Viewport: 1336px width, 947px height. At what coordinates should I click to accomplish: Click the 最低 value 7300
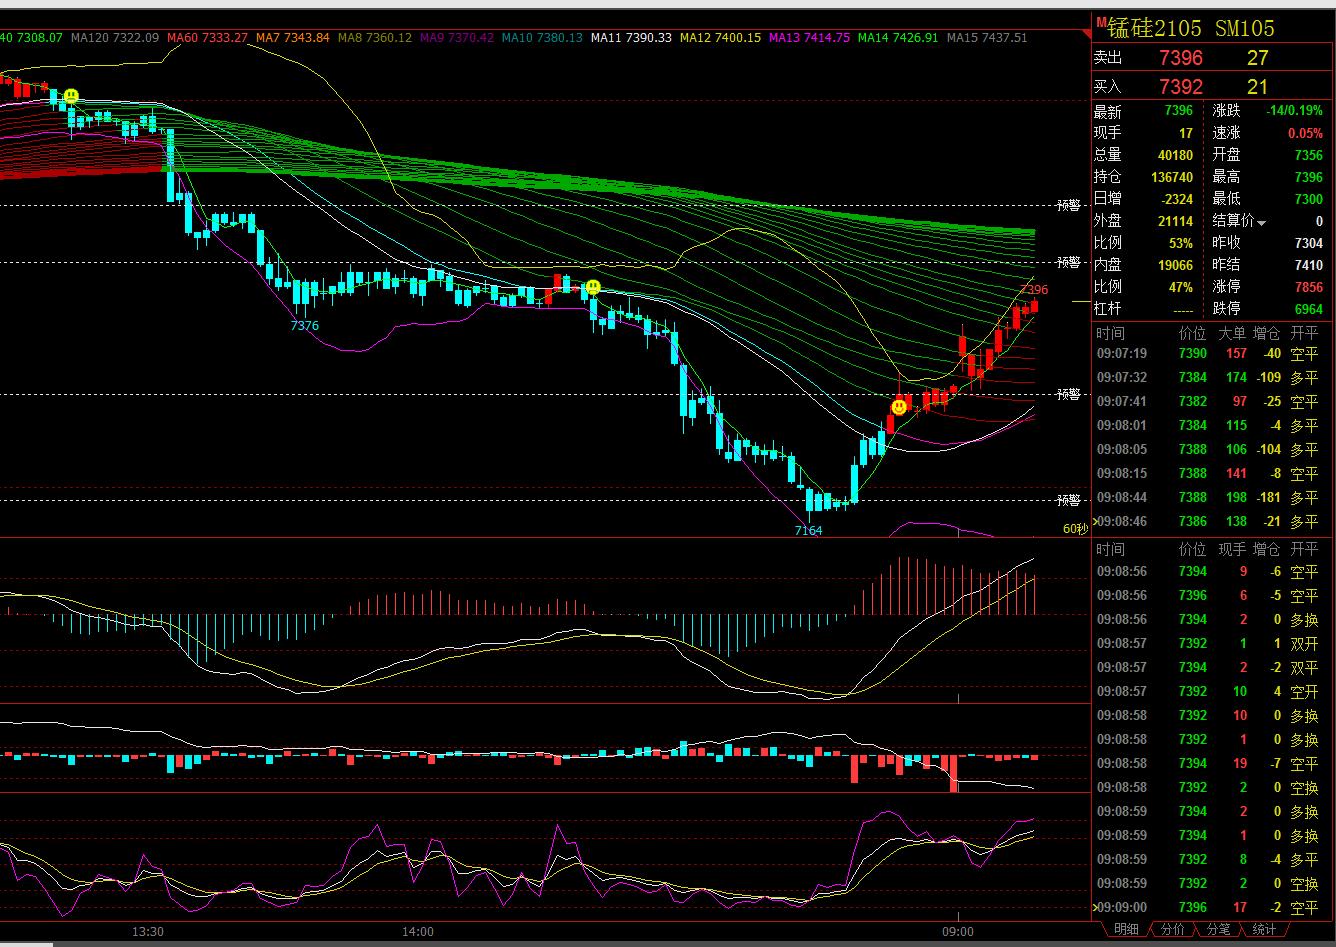click(x=1308, y=199)
